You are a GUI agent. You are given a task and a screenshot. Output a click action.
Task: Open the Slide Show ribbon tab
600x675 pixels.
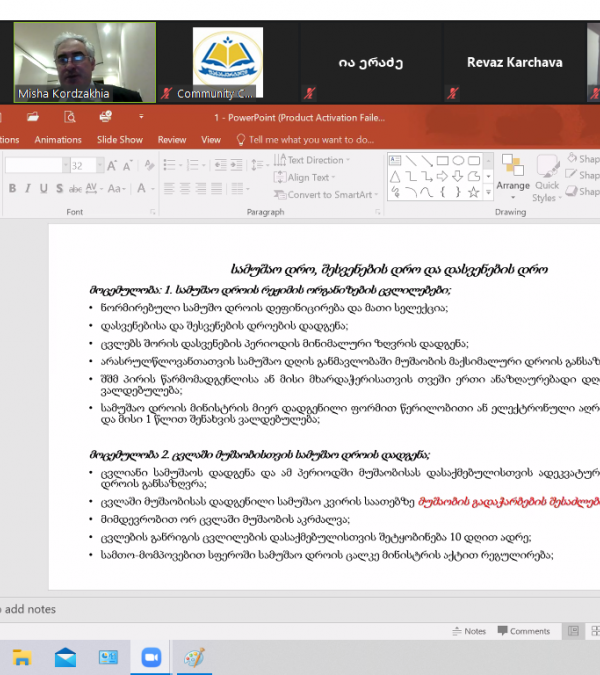[x=120, y=139]
